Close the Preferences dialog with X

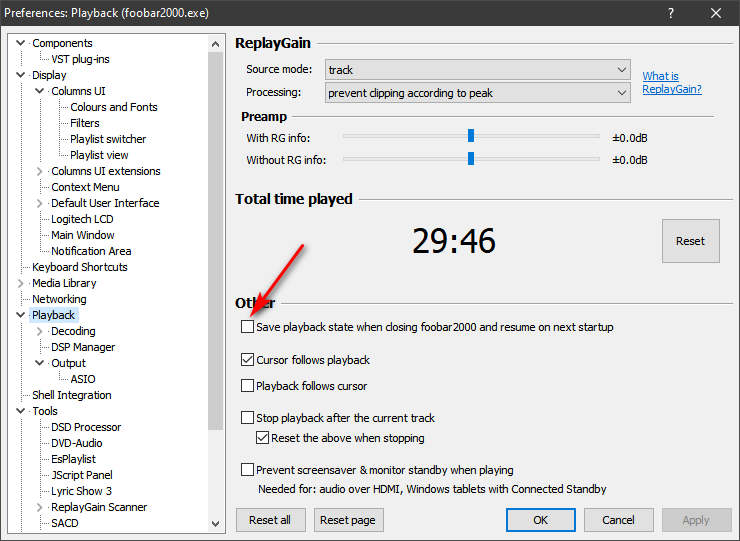coord(716,13)
